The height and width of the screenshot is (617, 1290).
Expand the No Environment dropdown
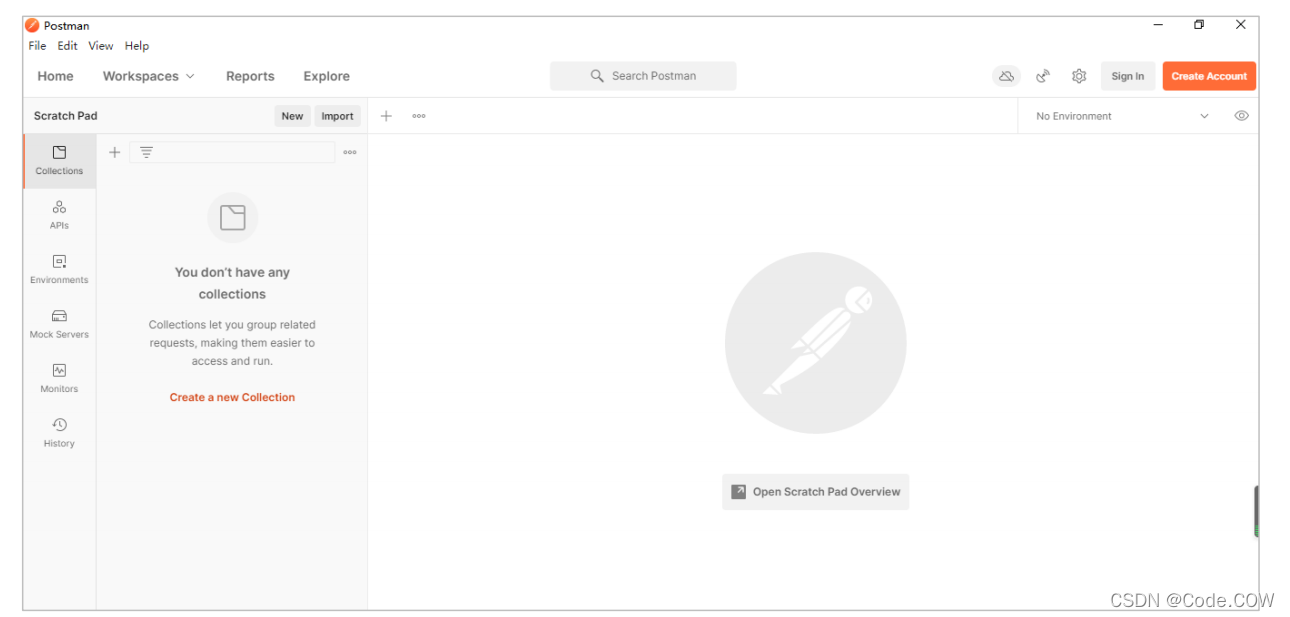pos(1122,116)
